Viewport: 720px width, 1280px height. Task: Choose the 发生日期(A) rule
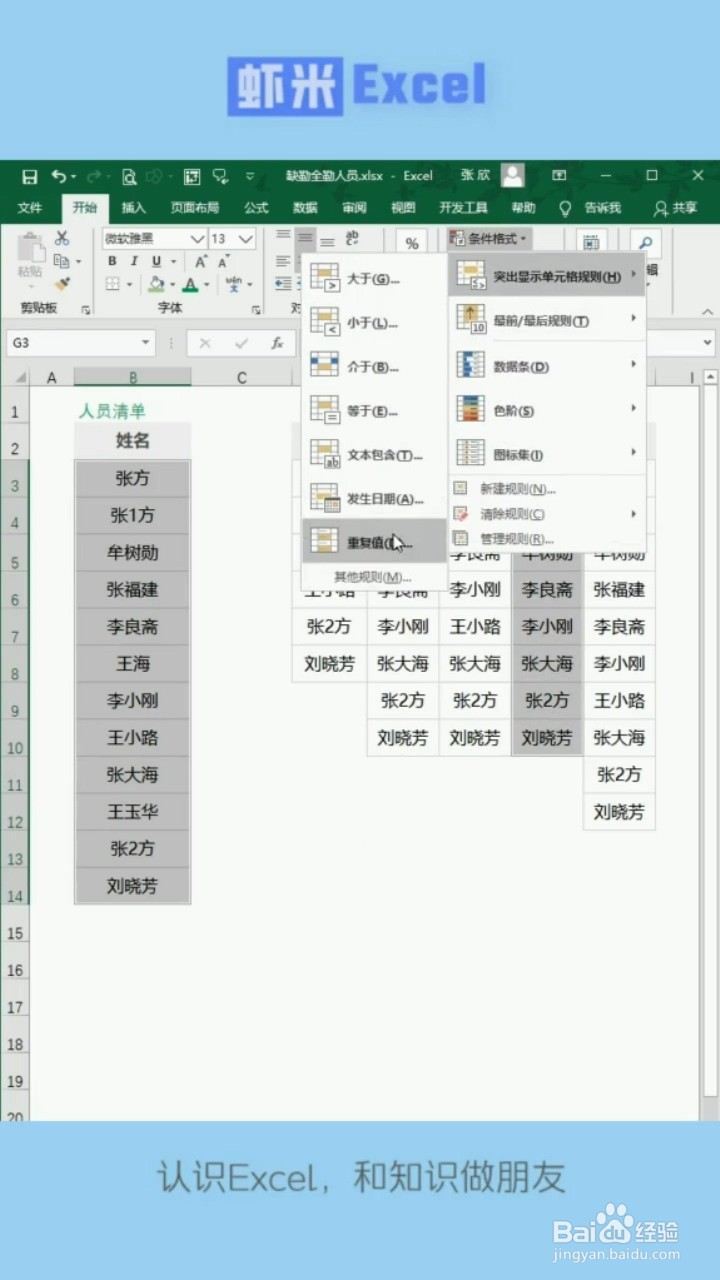[x=375, y=498]
